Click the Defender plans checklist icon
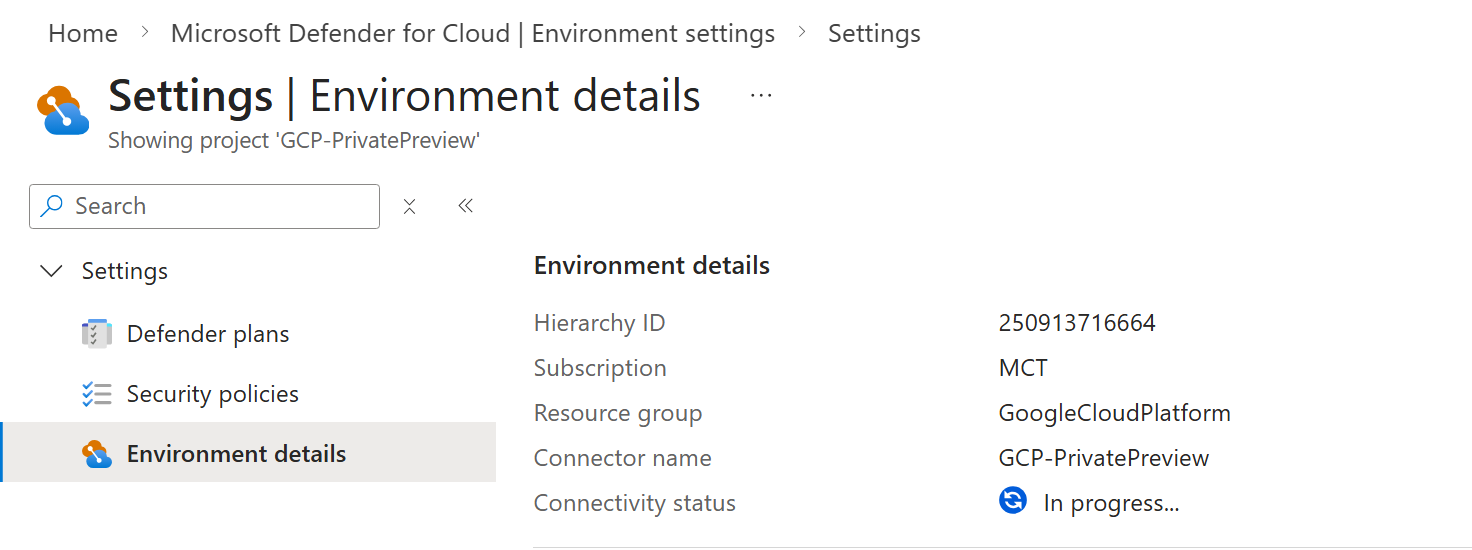The width and height of the screenshot is (1472, 550). point(96,334)
